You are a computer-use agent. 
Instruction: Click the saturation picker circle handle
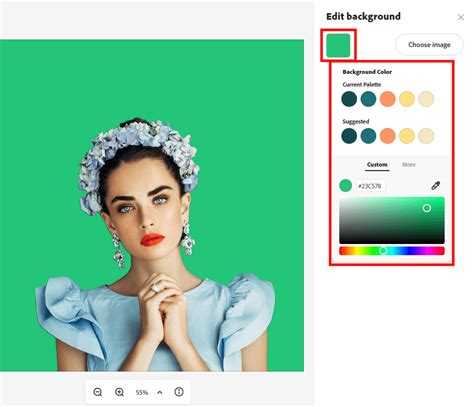click(x=427, y=208)
